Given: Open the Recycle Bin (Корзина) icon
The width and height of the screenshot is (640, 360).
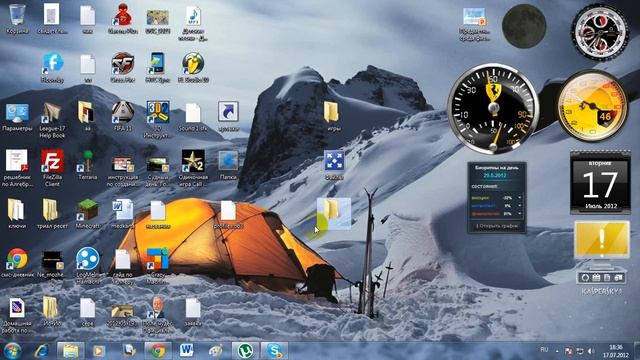Looking at the screenshot, I should click(17, 18).
